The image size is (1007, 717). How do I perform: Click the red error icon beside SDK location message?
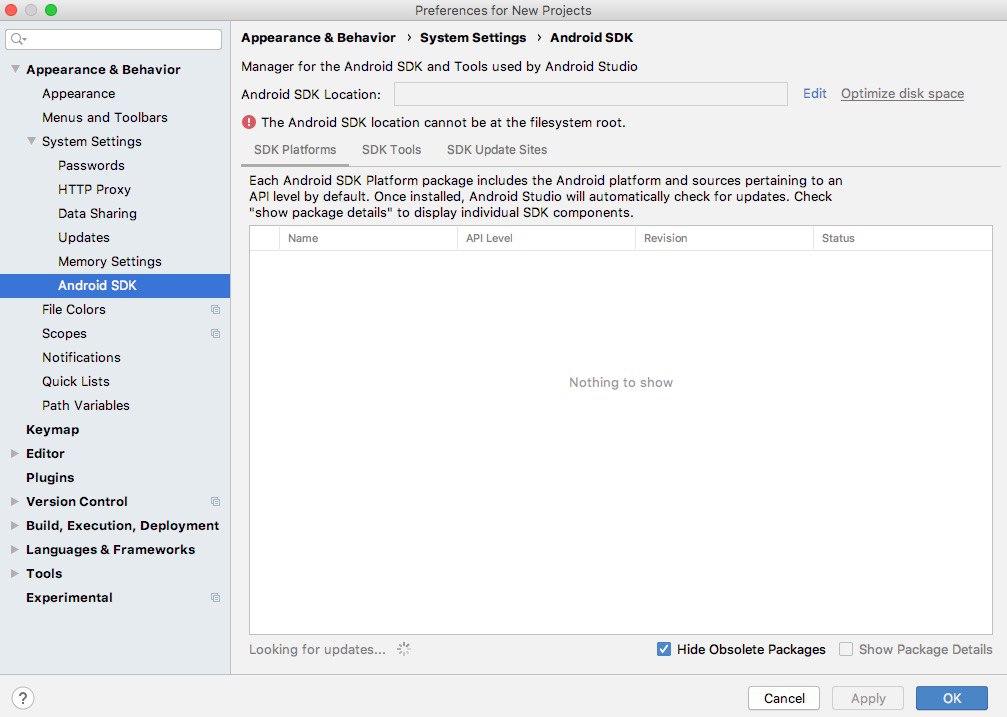[249, 122]
